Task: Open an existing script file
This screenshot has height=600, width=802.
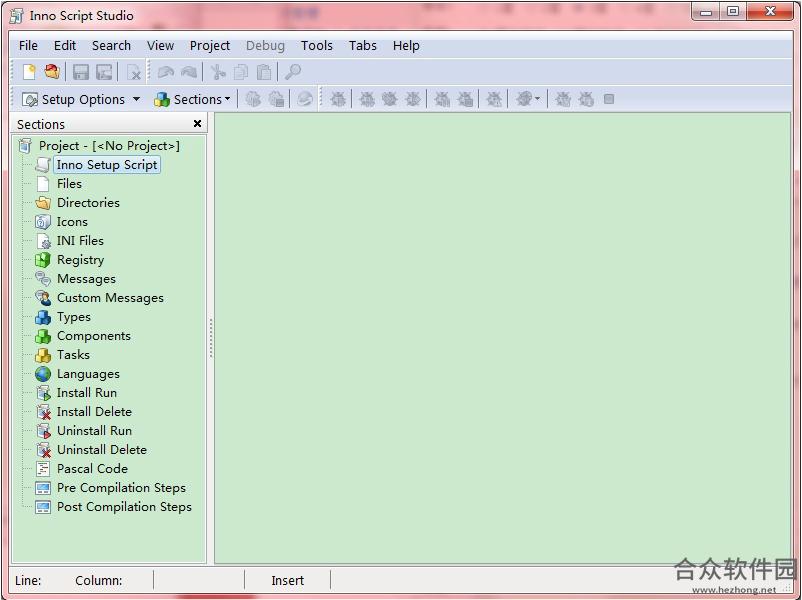Action: click(52, 72)
